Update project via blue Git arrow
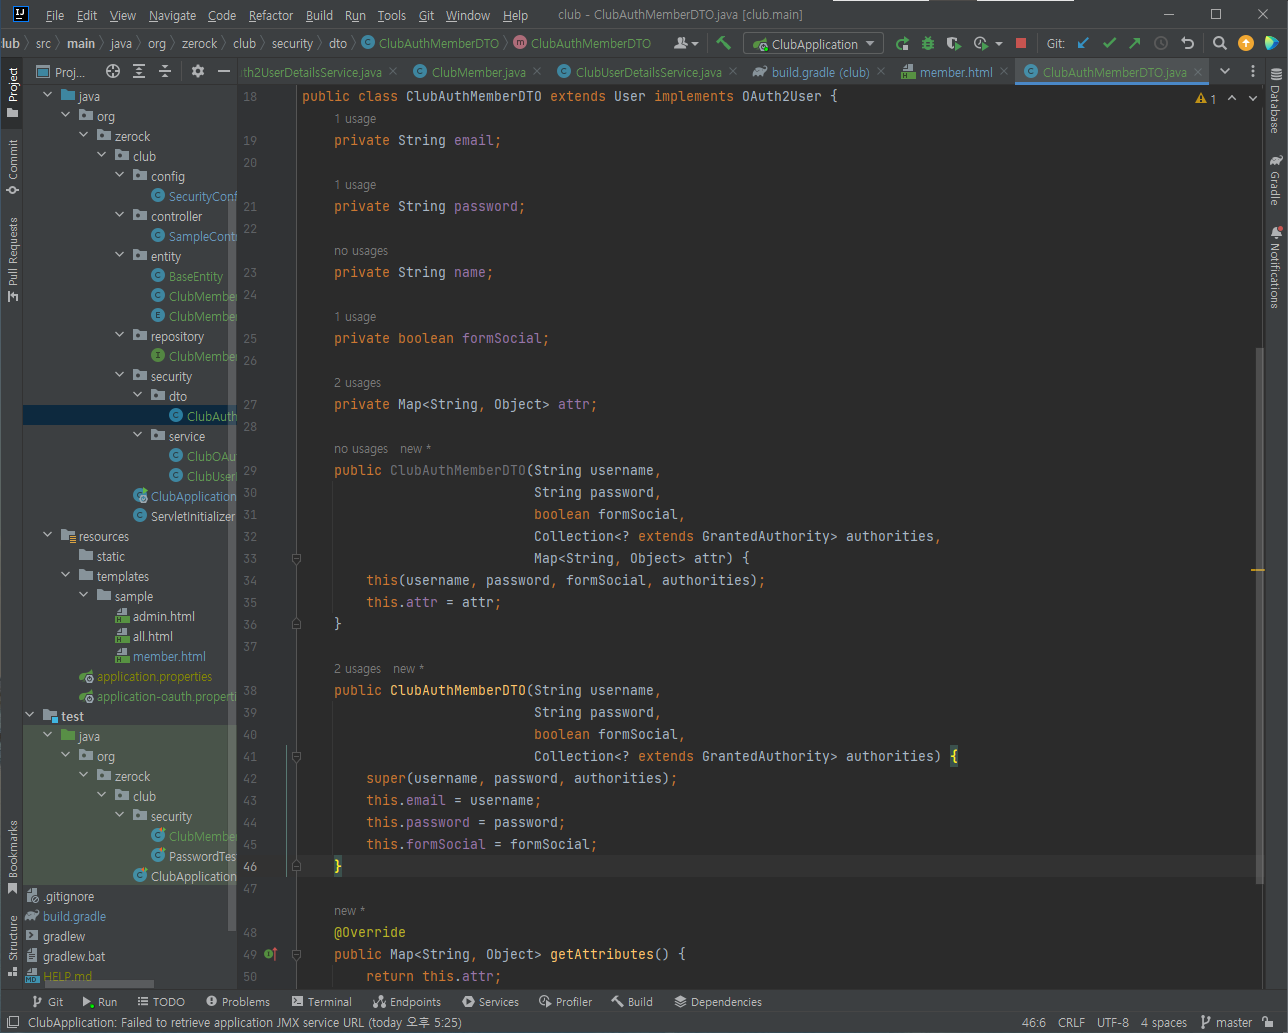This screenshot has height=1033, width=1288. click(x=1083, y=43)
